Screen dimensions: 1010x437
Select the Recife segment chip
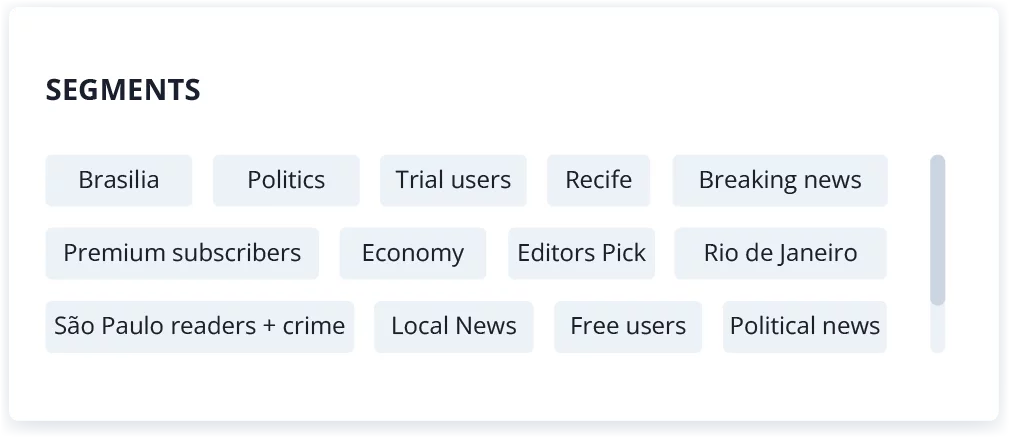pyautogui.click(x=598, y=180)
